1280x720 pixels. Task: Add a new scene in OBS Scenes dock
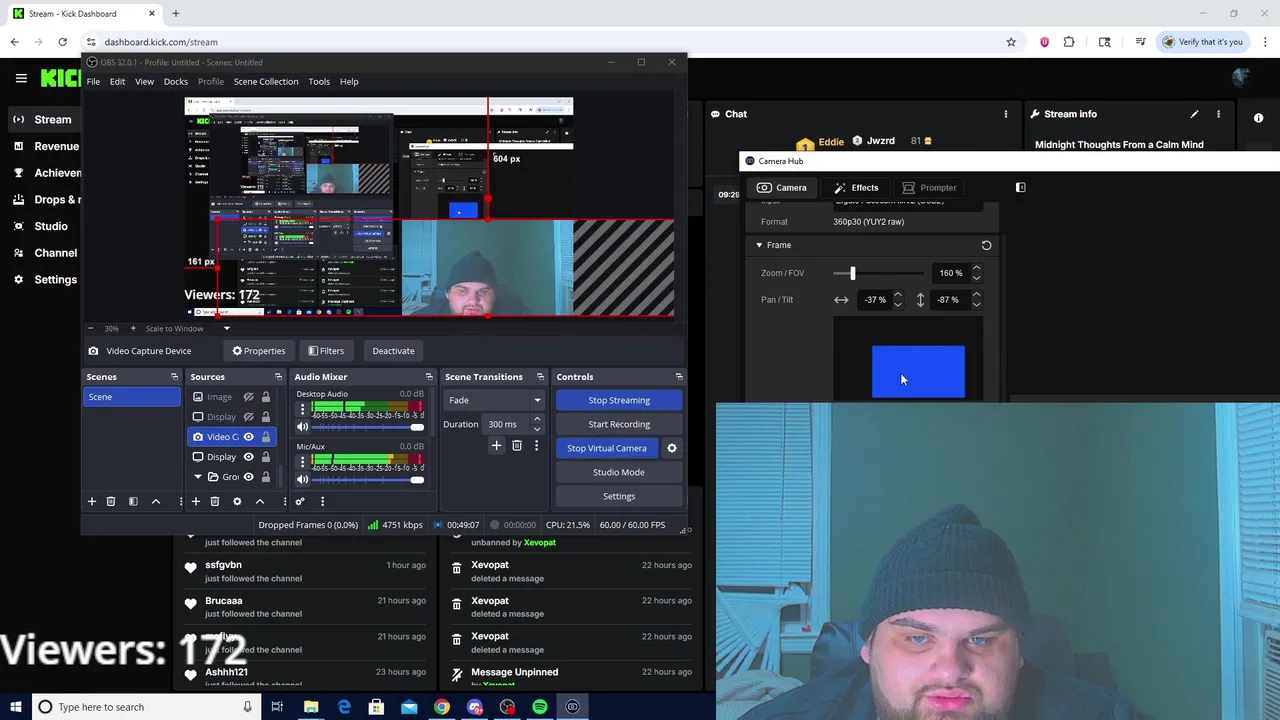91,501
